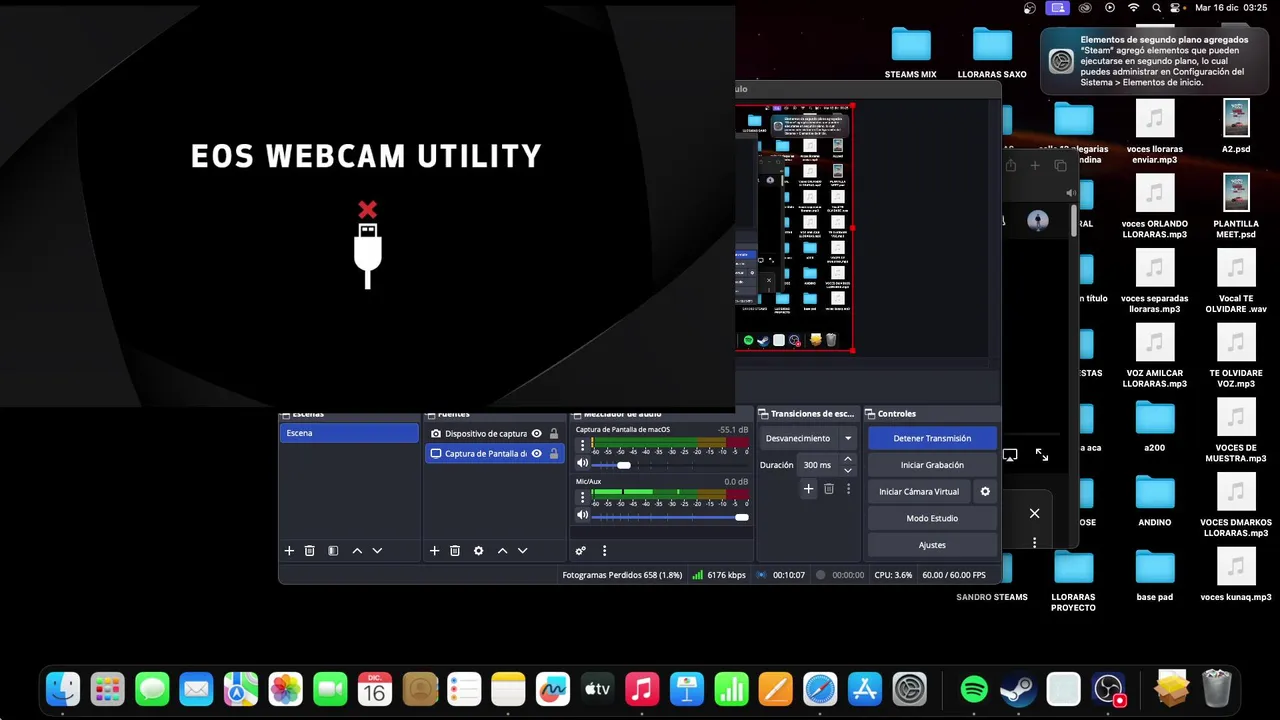Remove transition with trash icon
The image size is (1280, 720).
tap(829, 489)
